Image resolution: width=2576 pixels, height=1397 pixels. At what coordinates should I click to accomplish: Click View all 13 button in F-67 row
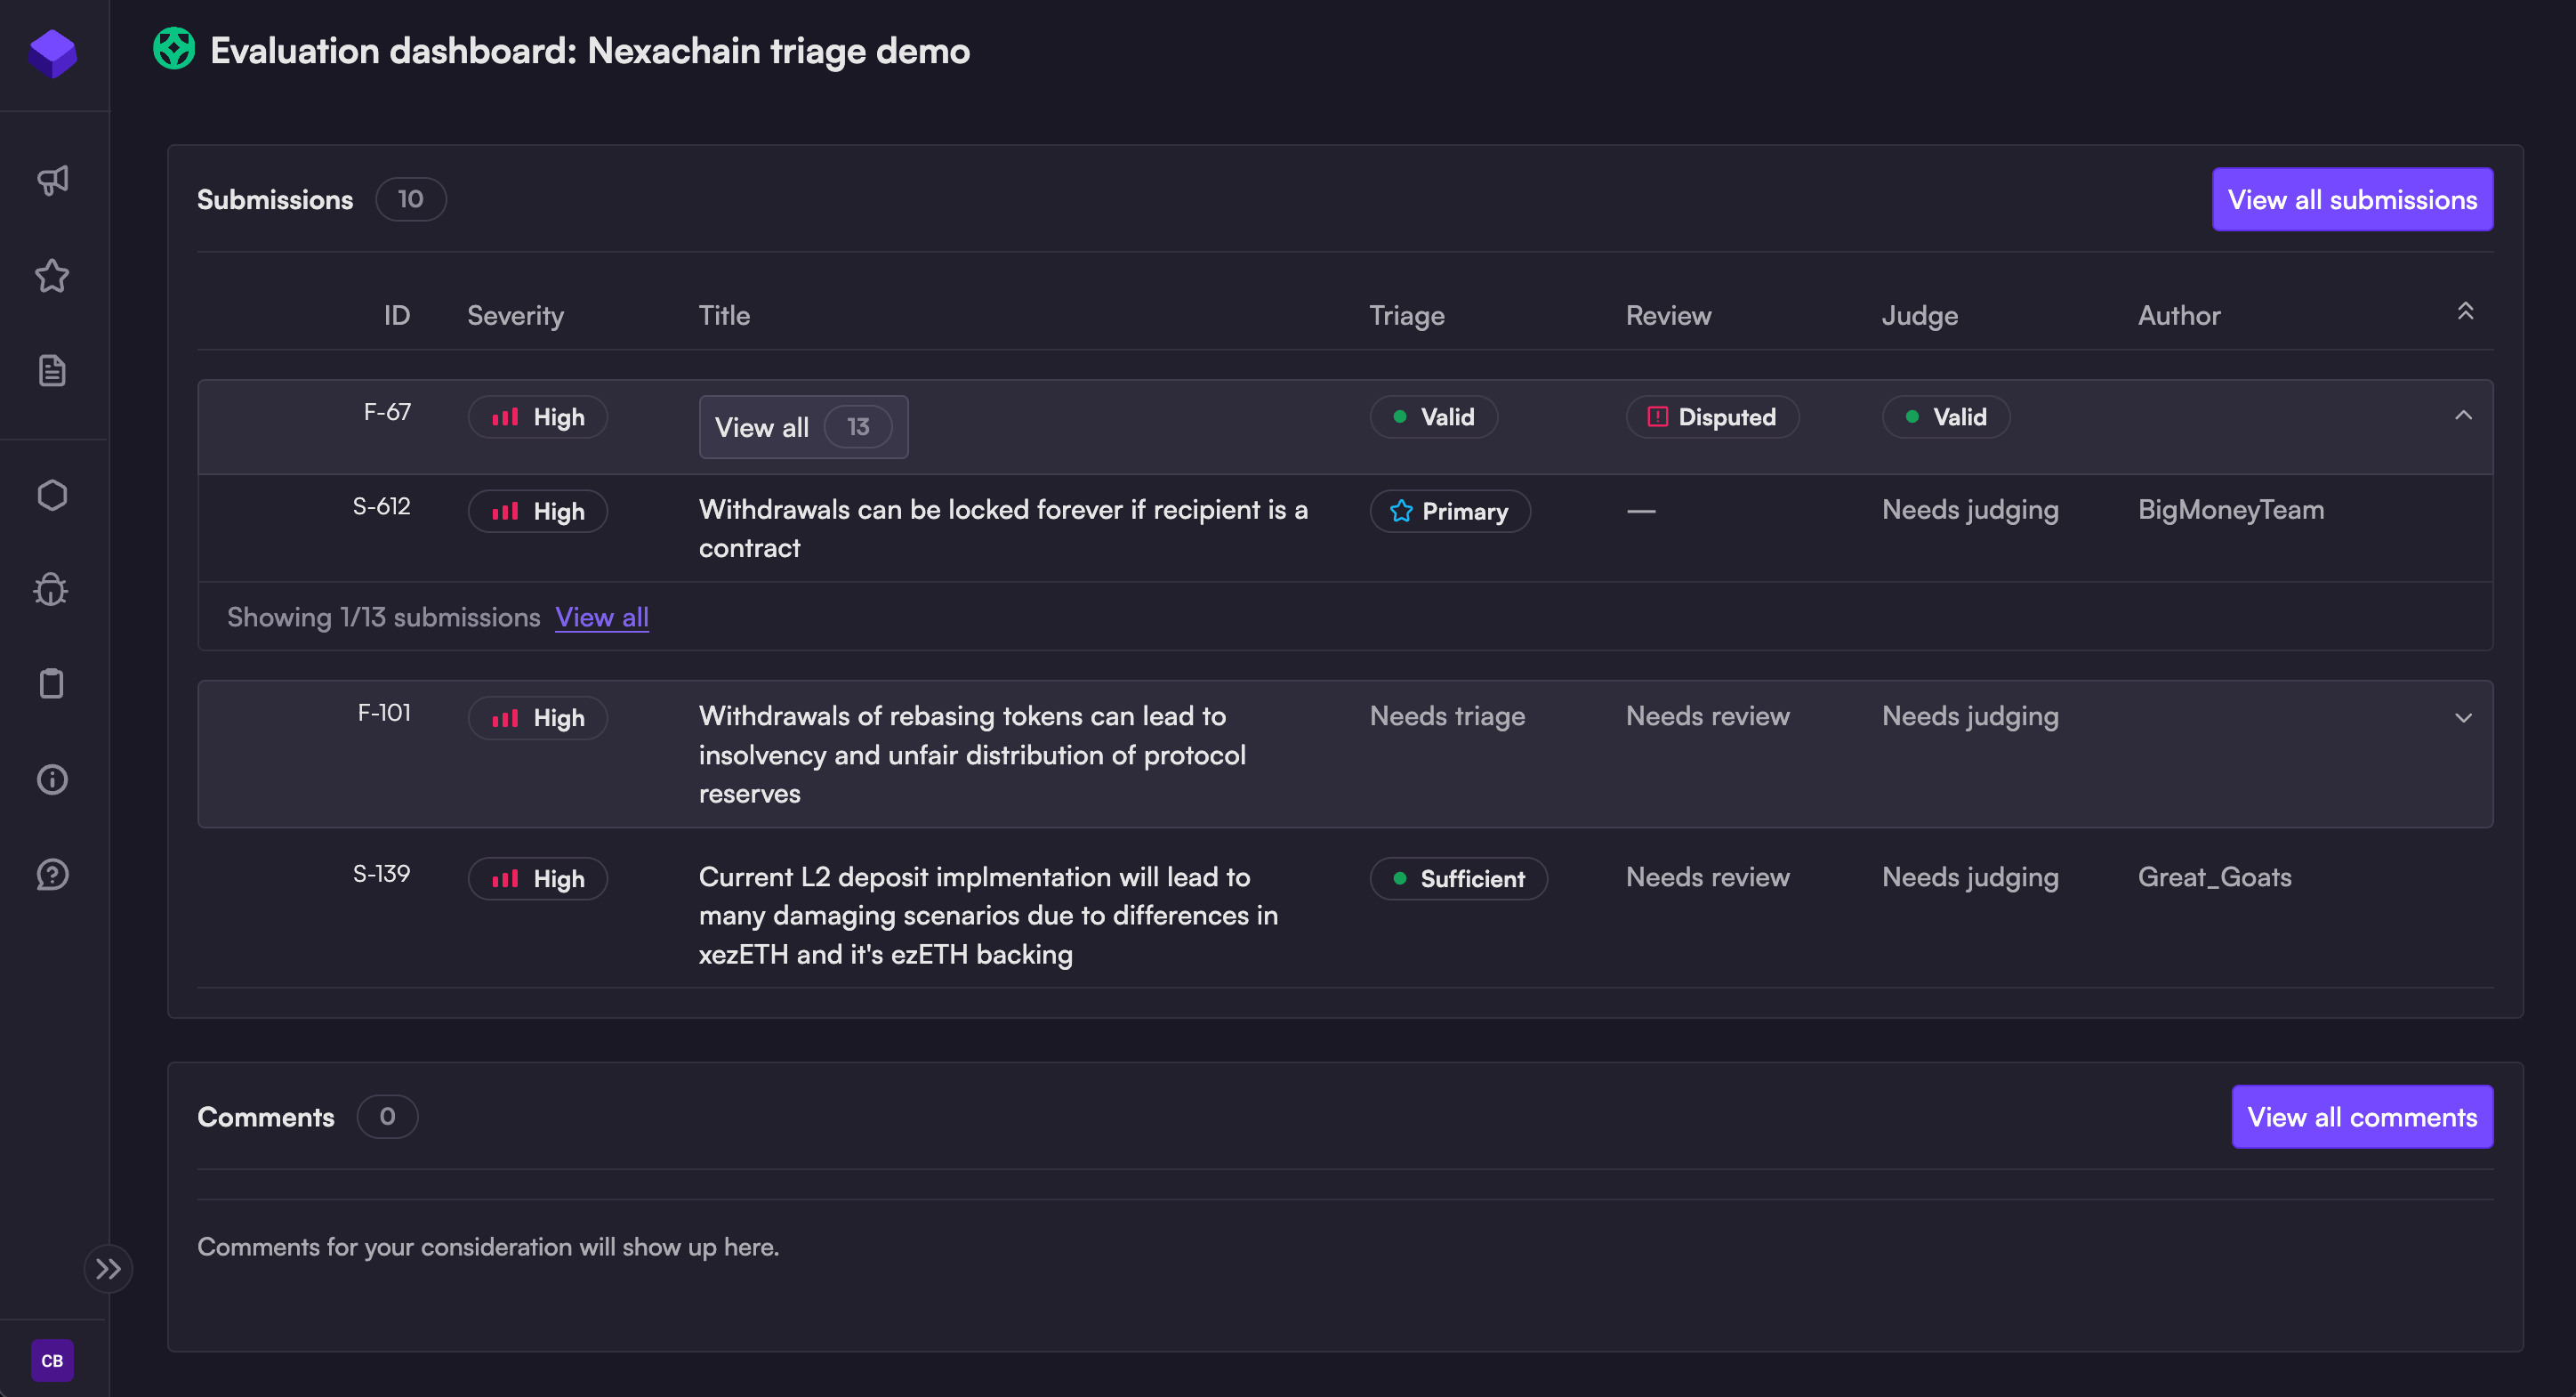point(803,428)
